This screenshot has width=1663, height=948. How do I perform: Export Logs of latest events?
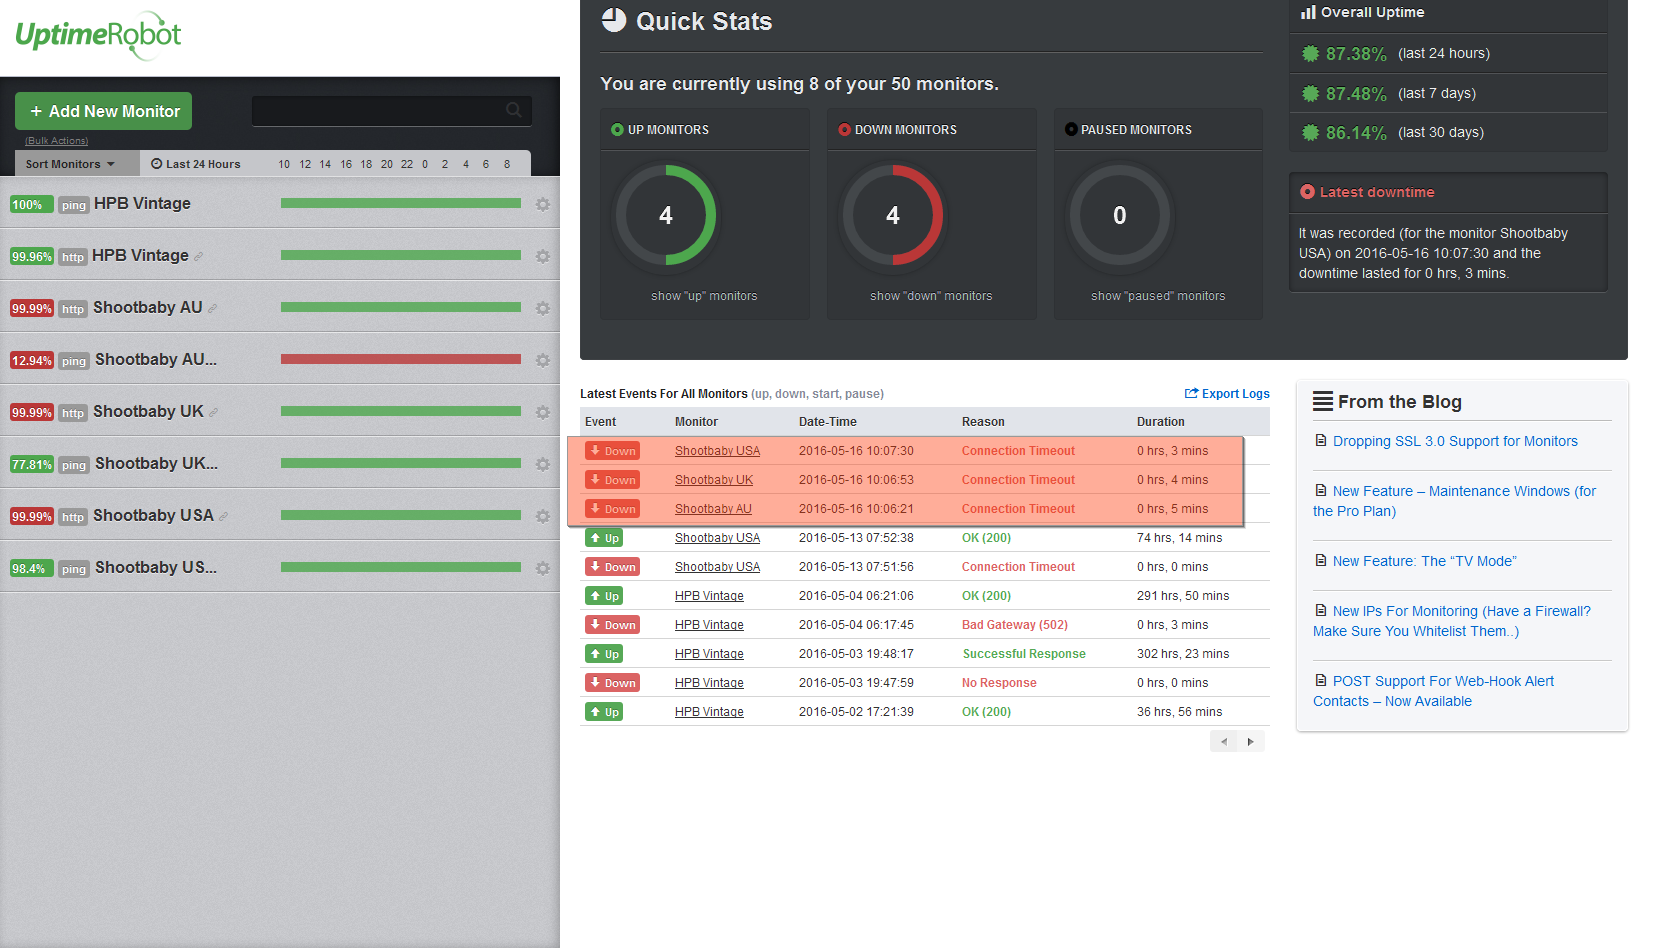1227,394
